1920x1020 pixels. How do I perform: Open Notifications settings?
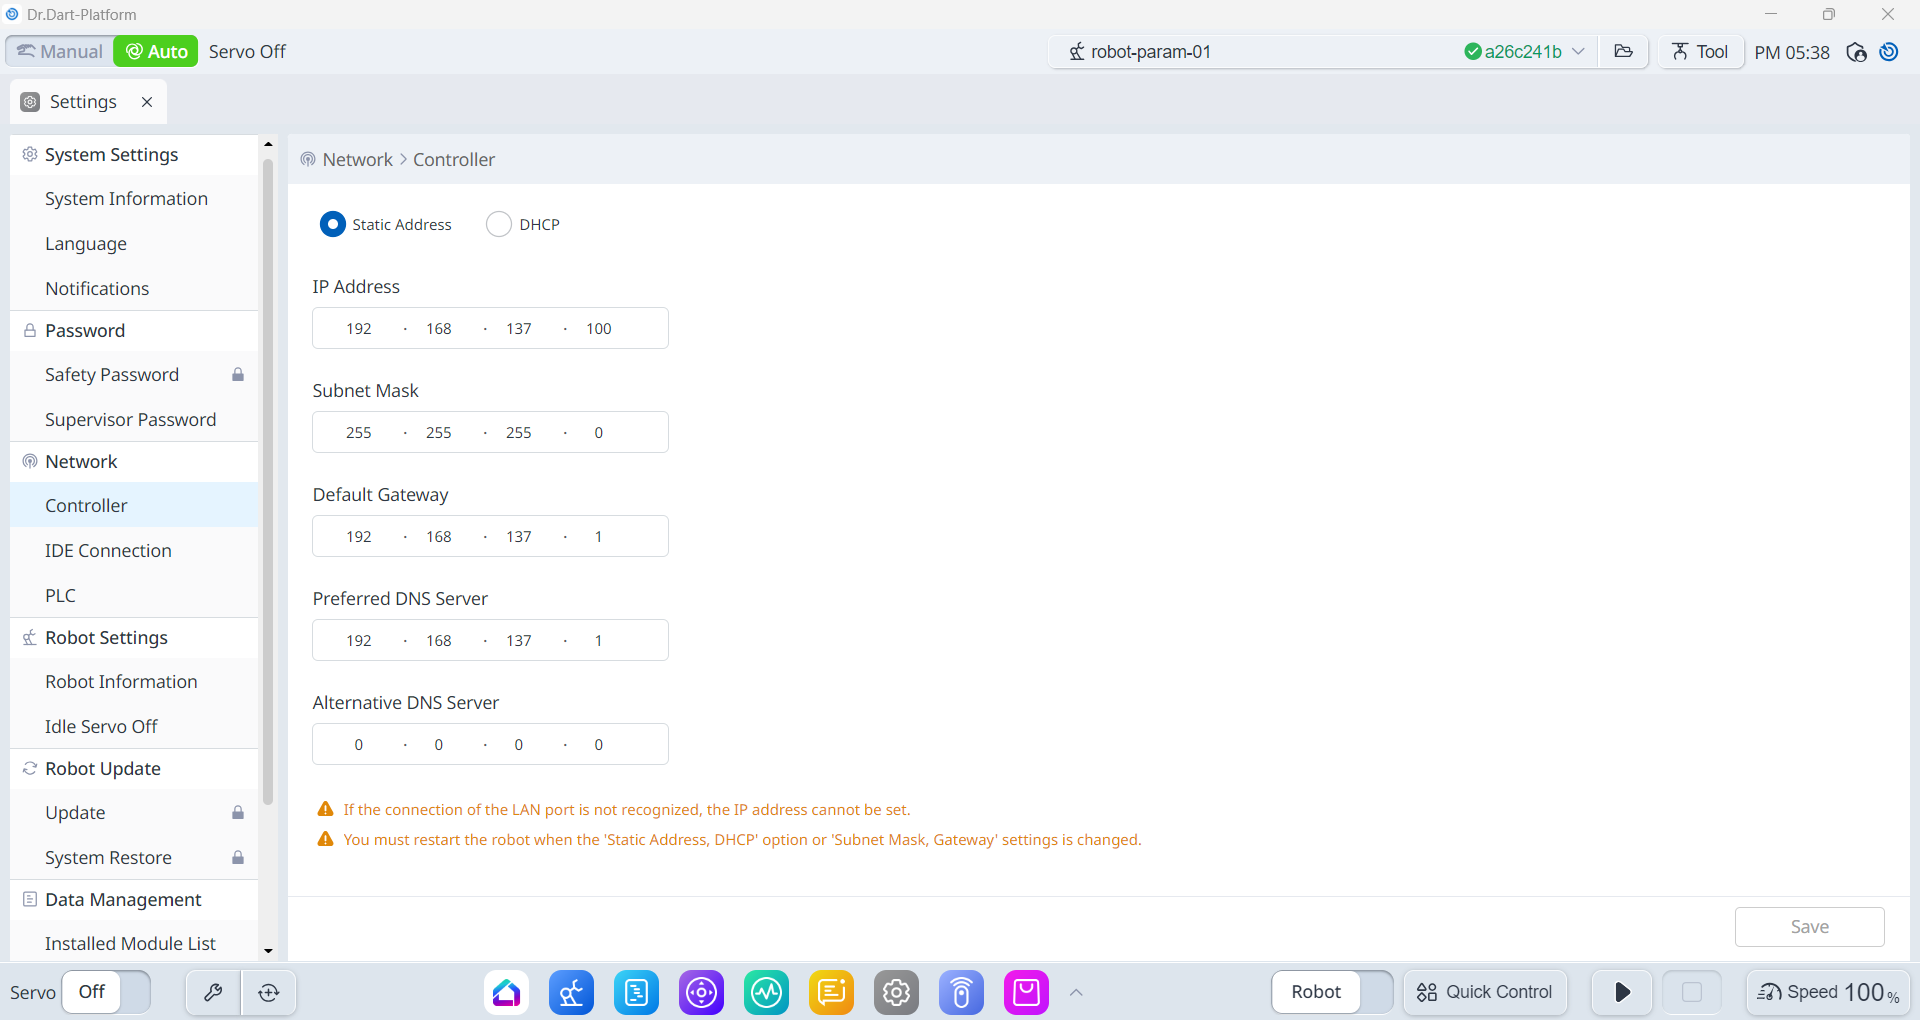tap(134, 288)
